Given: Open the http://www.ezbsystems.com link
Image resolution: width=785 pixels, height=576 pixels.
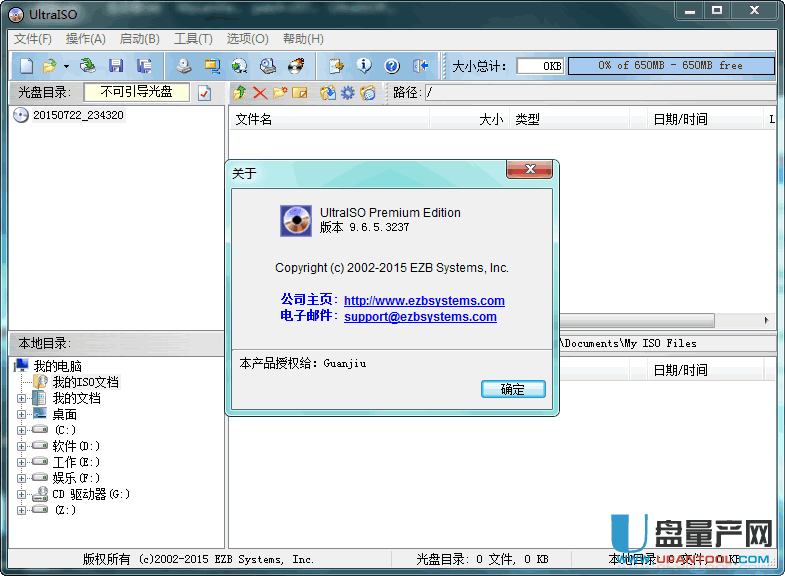Looking at the screenshot, I should [424, 301].
